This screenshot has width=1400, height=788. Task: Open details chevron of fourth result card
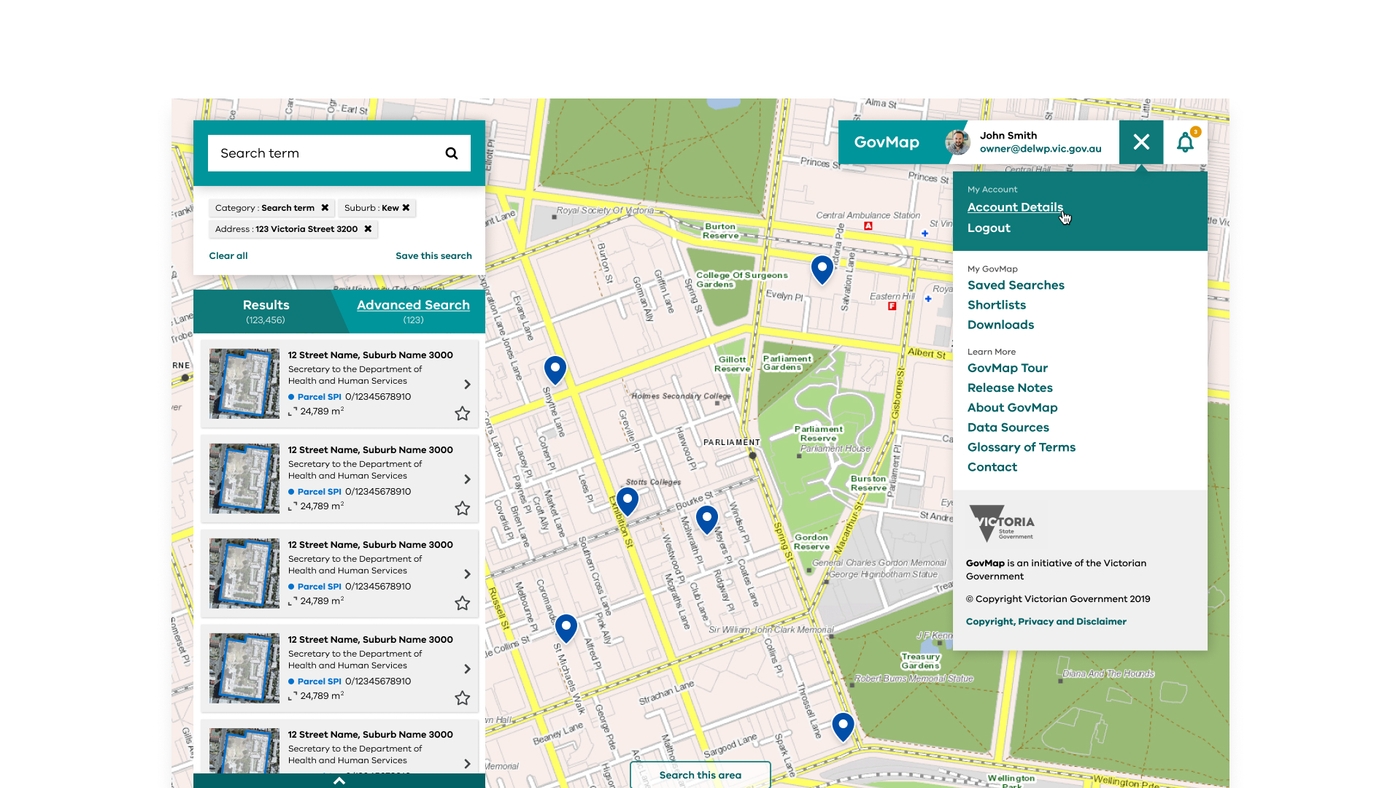tap(467, 669)
